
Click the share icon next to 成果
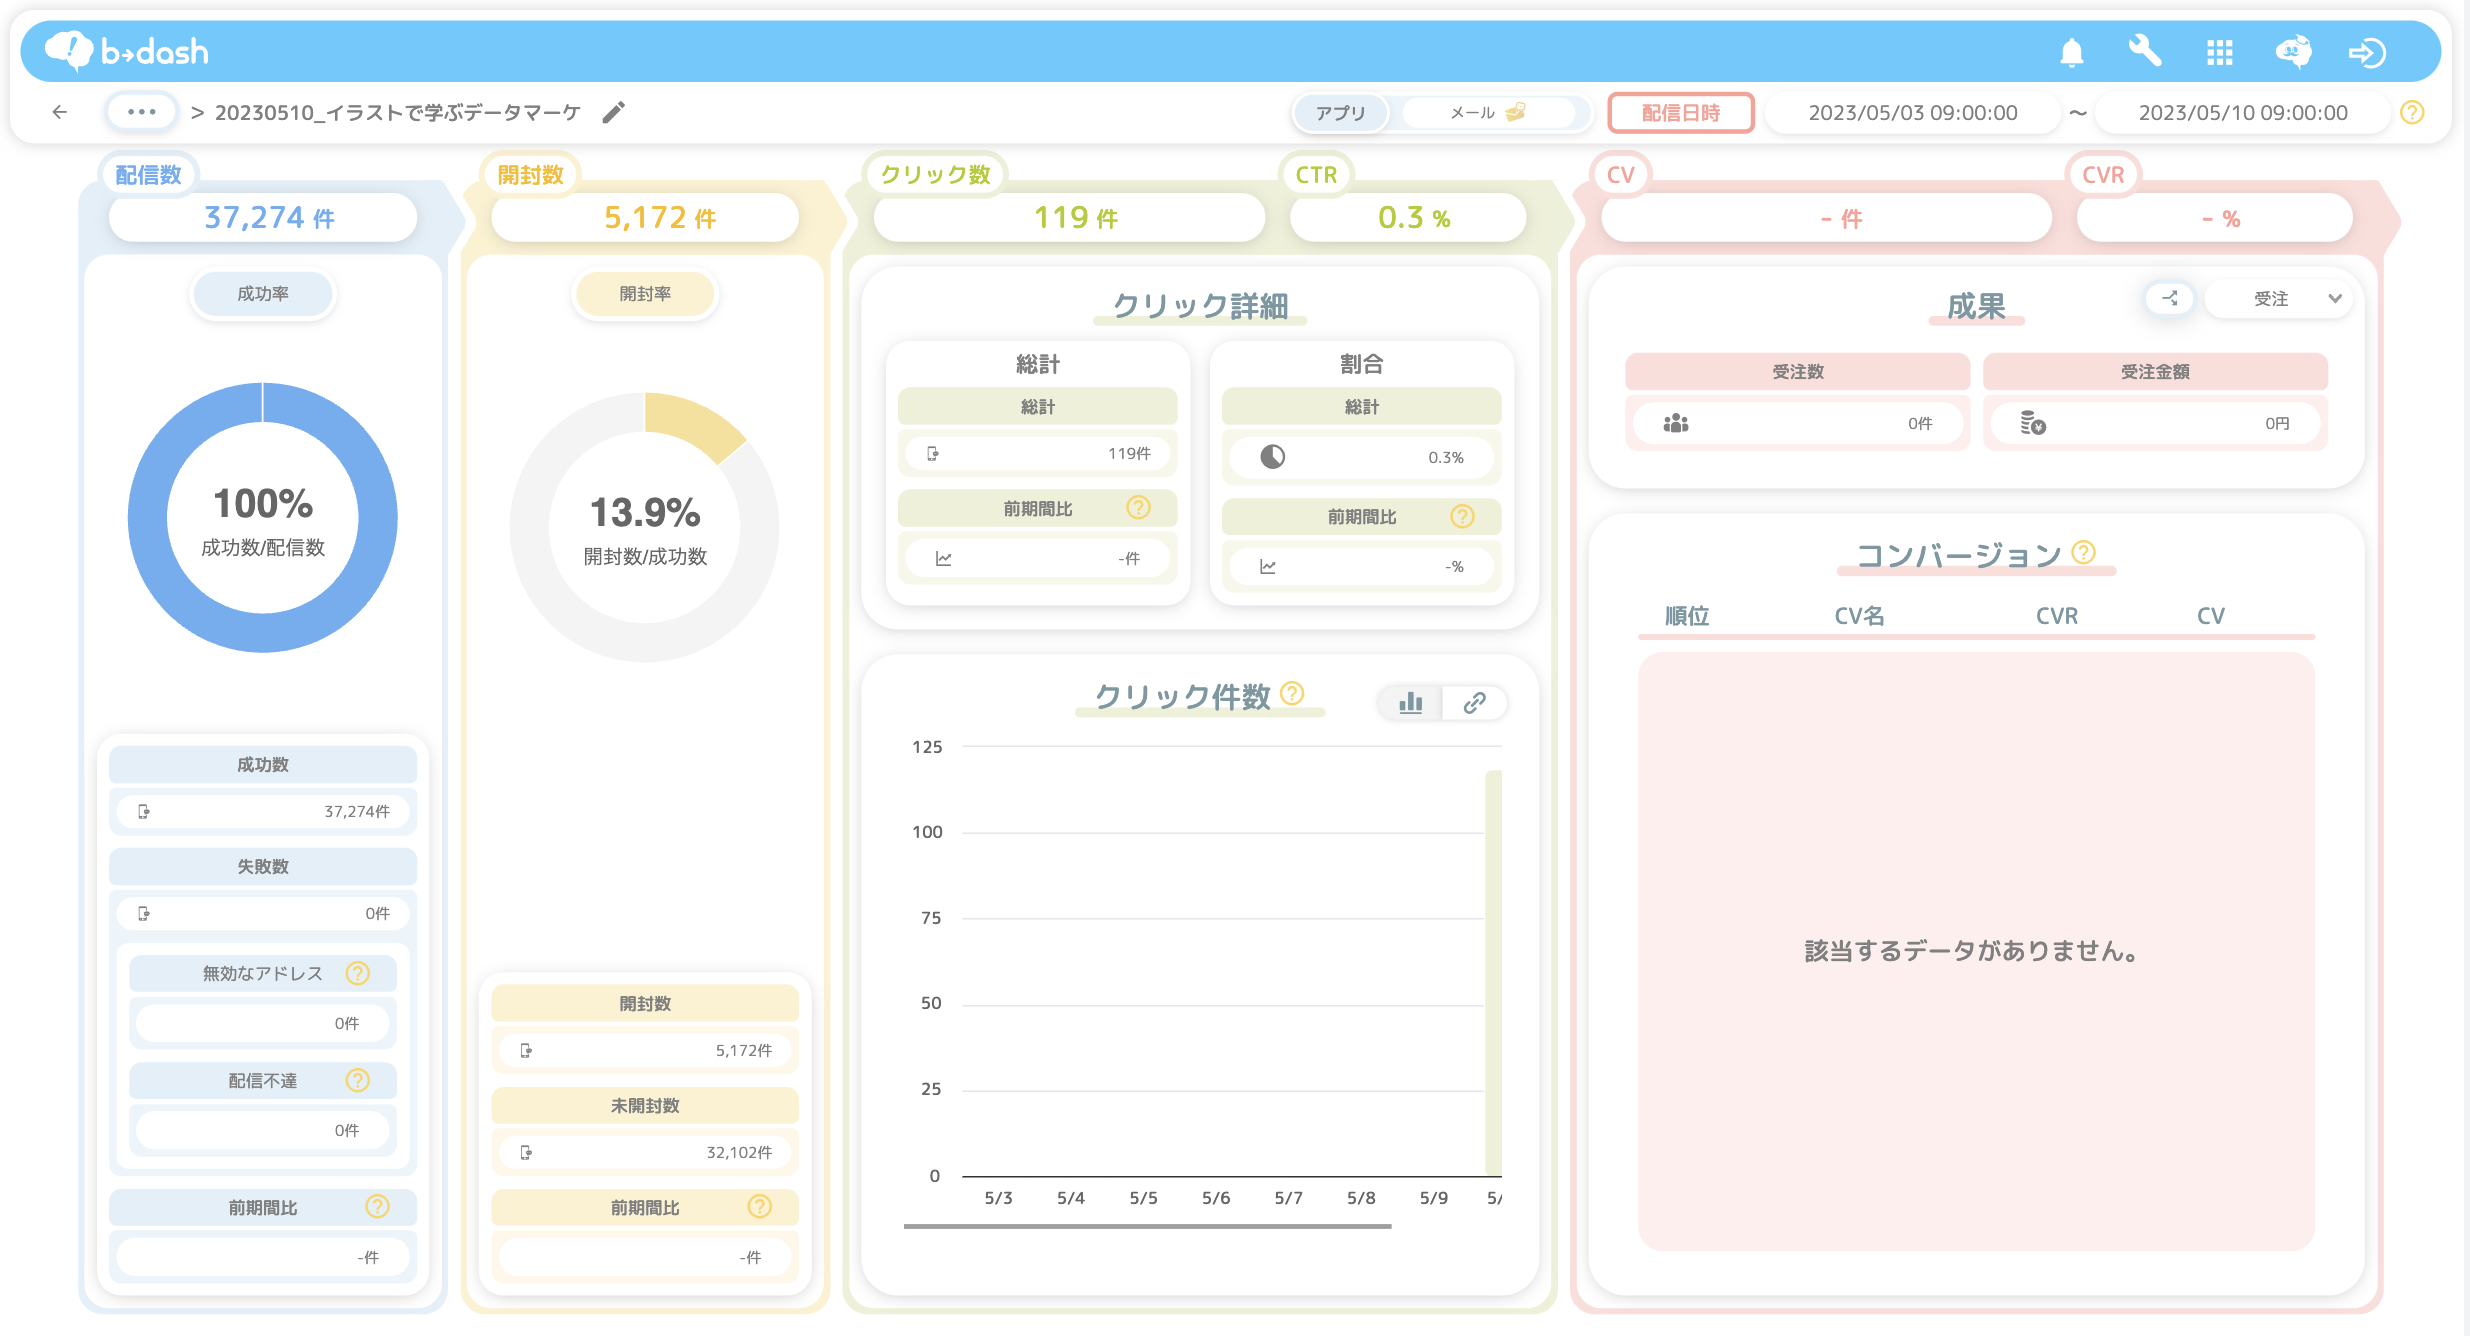tap(2169, 298)
